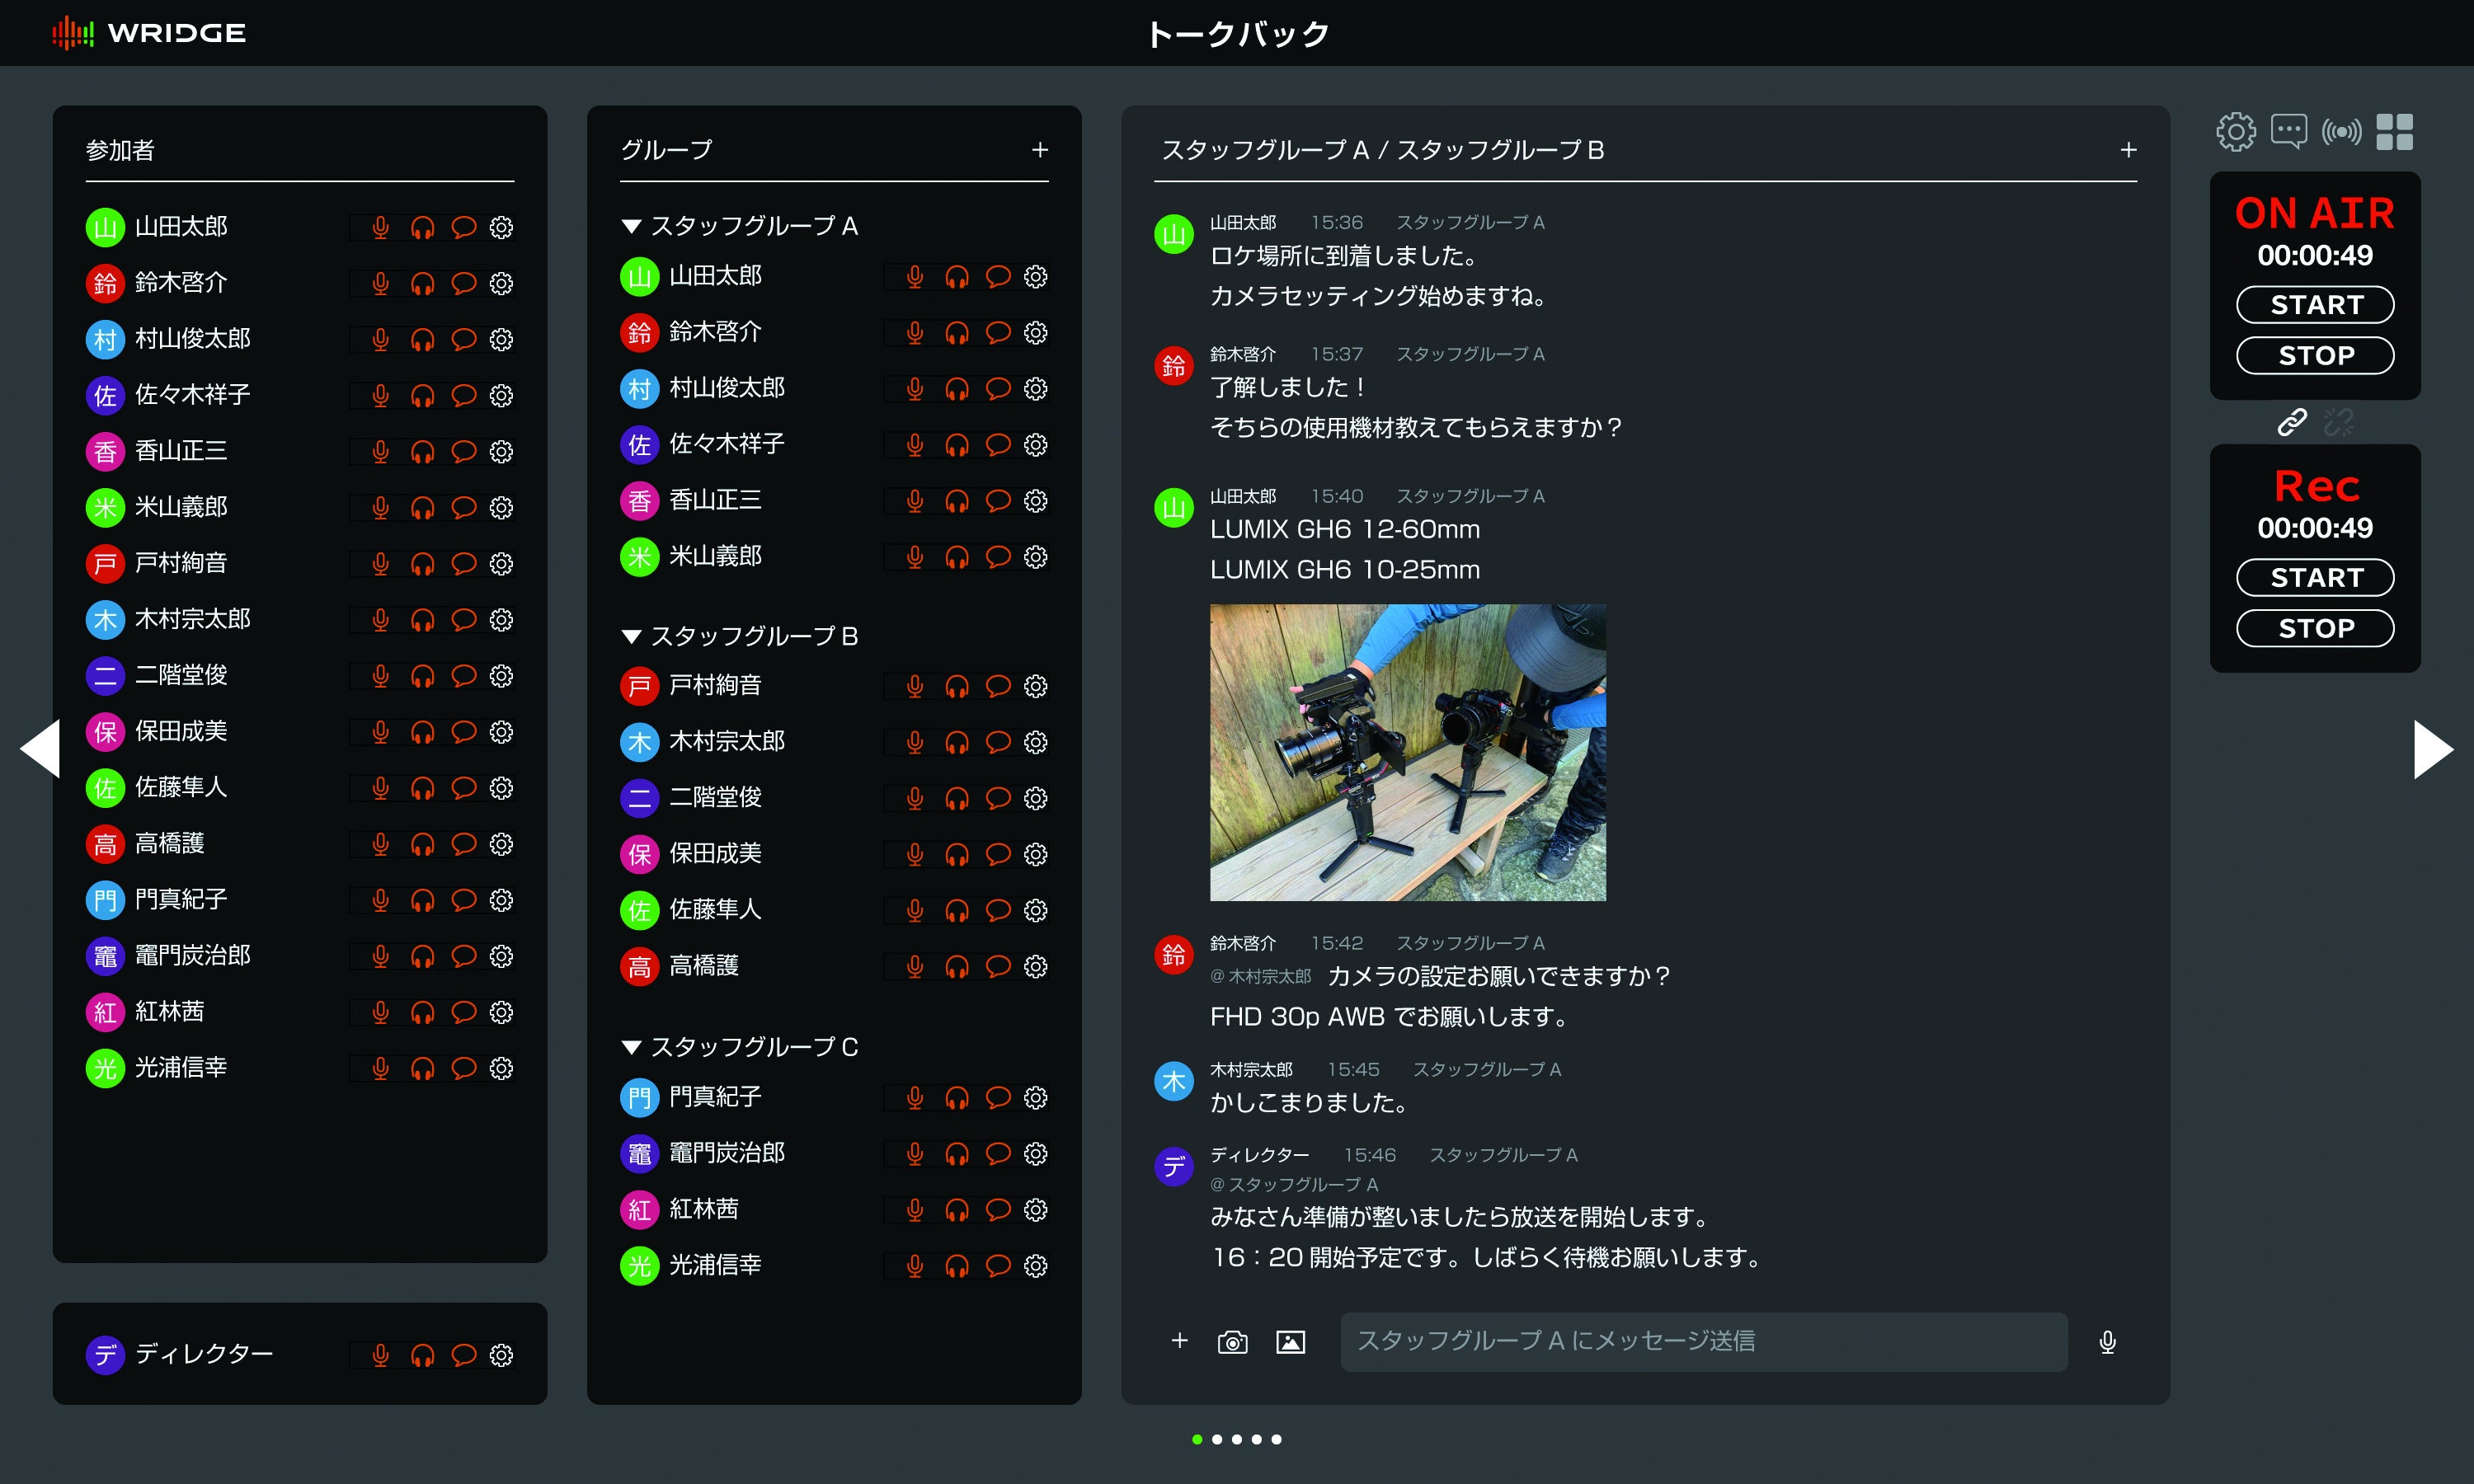Screen dimensions: 2474x1484
Task: Click the microphone icon right of message field
Action: pyautogui.click(x=2107, y=1342)
